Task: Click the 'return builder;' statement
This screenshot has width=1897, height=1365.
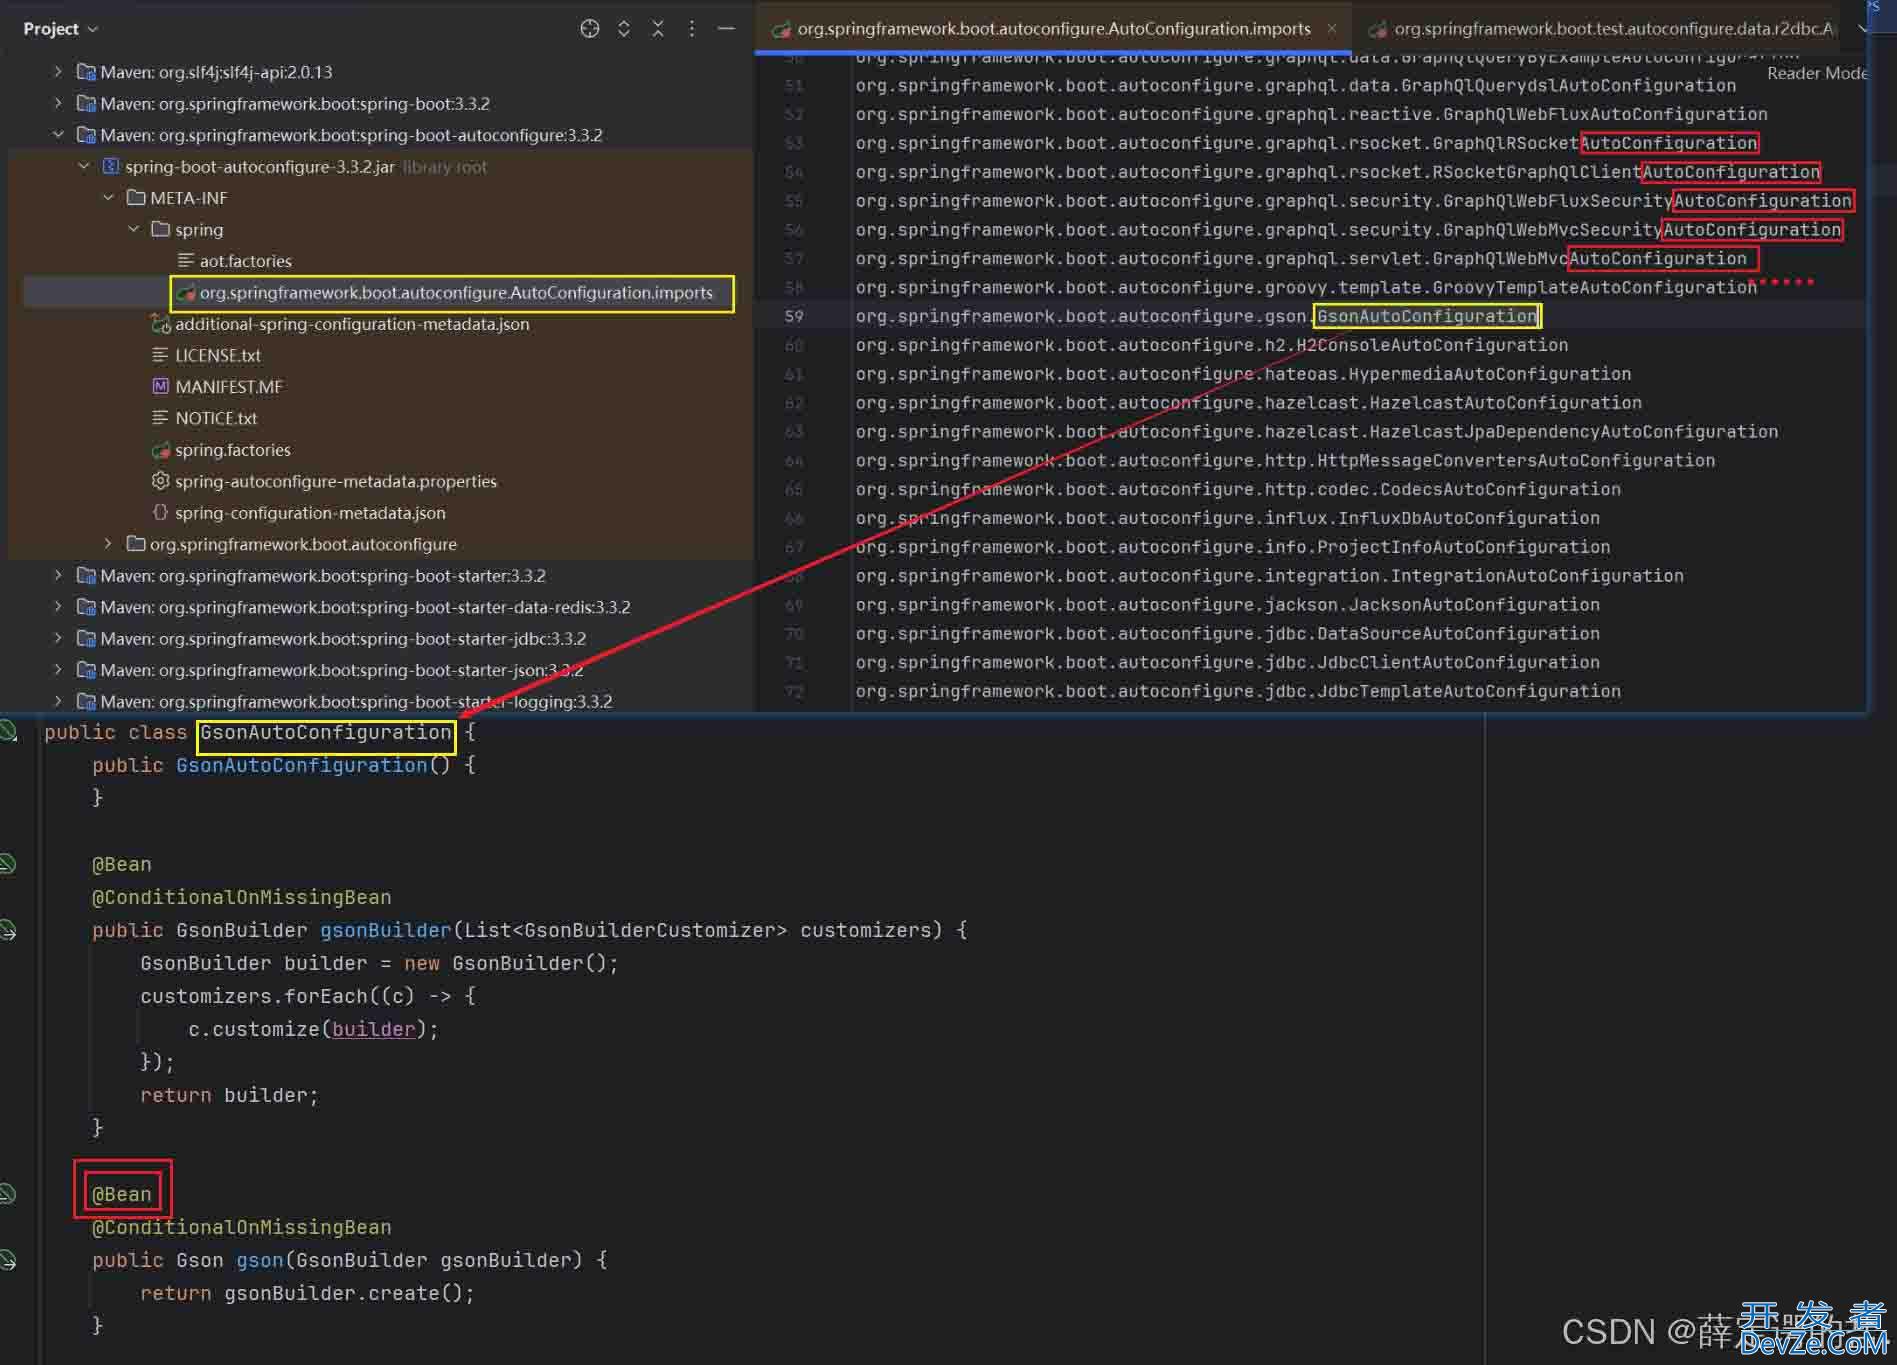Action: (229, 1096)
